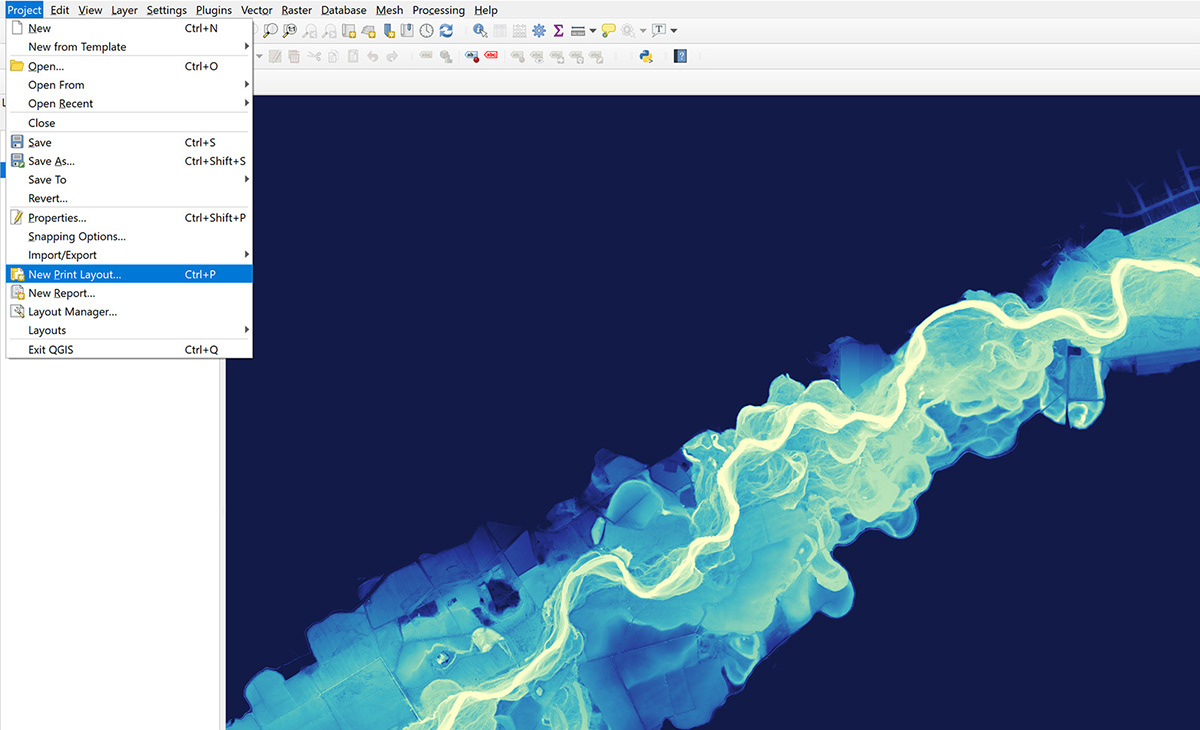Open the Raster menu
This screenshot has height=730, width=1200.
click(296, 10)
